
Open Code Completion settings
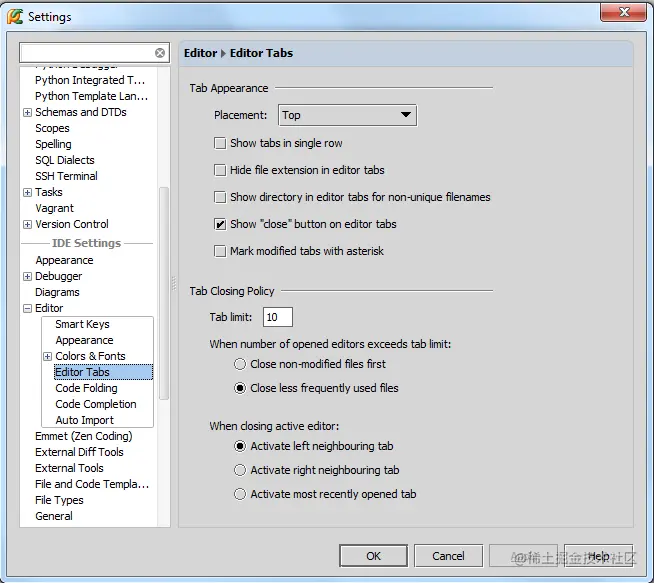96,404
